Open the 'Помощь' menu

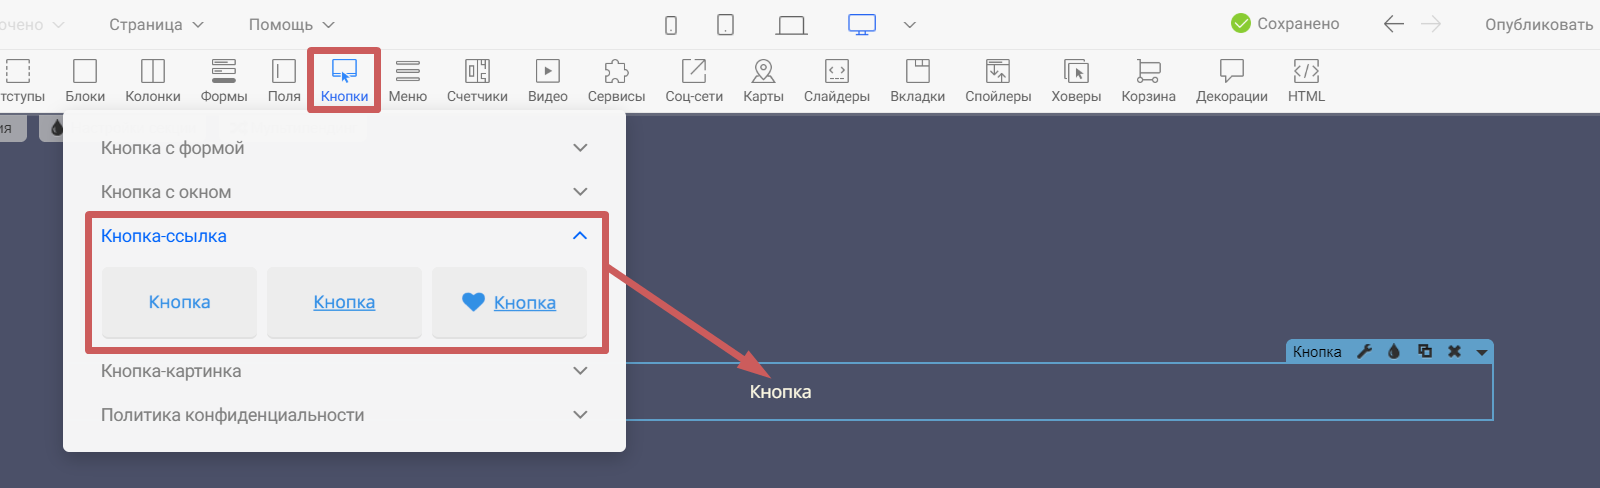point(291,25)
